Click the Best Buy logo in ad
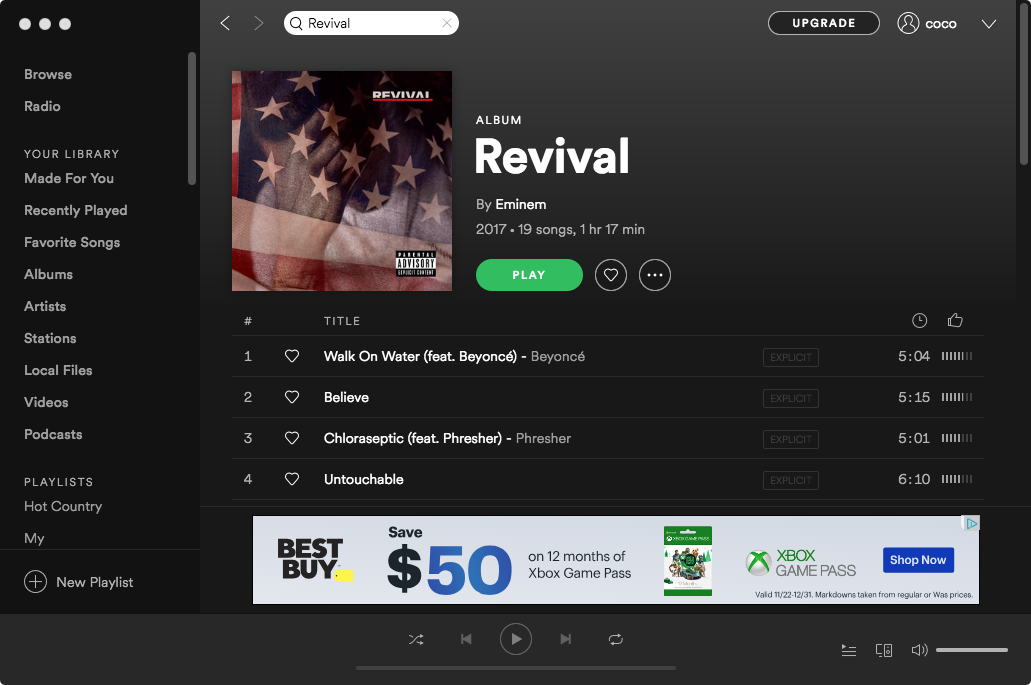This screenshot has height=685, width=1031. click(315, 559)
